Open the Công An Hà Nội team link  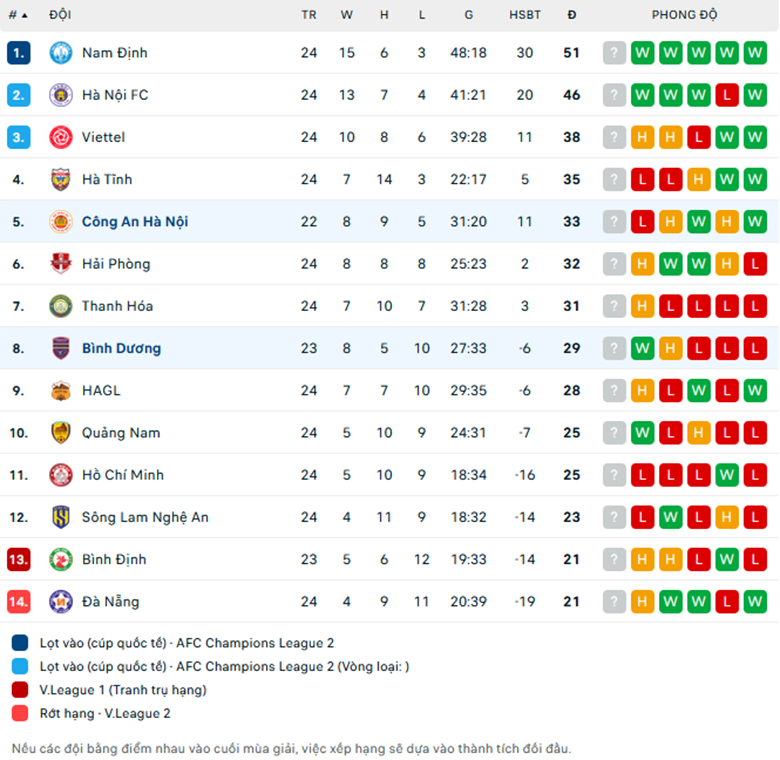pyautogui.click(x=135, y=222)
